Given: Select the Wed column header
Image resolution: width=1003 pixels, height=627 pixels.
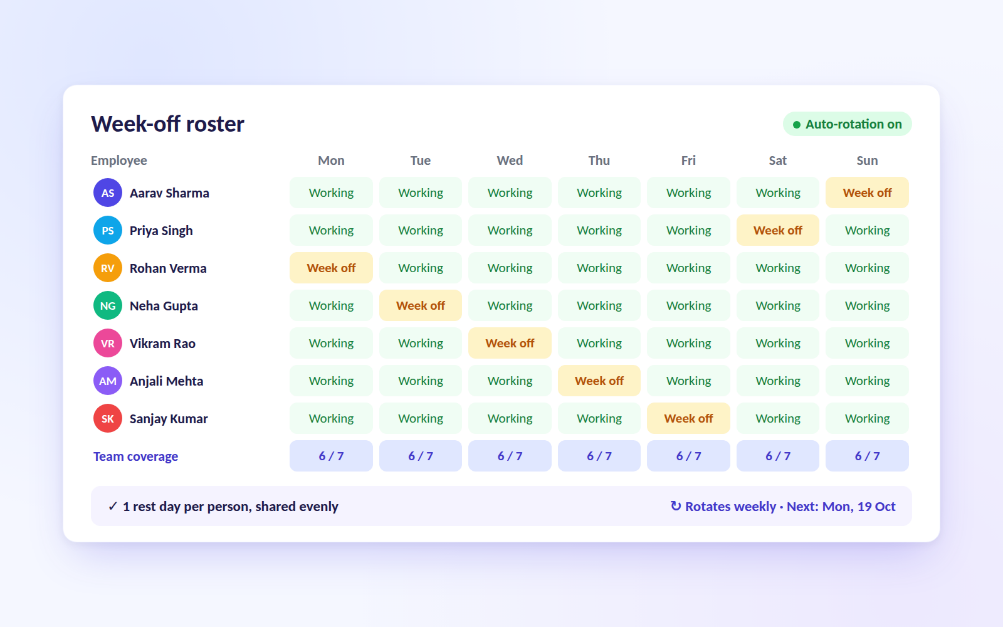Looking at the screenshot, I should click(510, 161).
